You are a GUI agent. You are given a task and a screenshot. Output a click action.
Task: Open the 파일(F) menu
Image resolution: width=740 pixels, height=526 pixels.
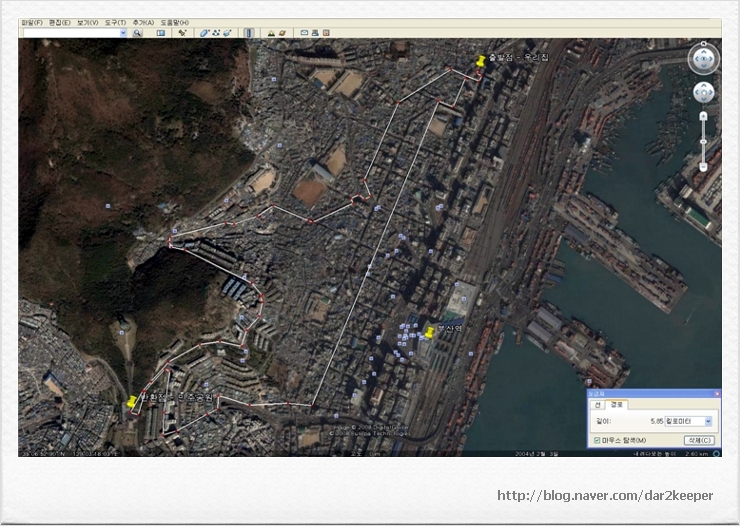click(32, 22)
